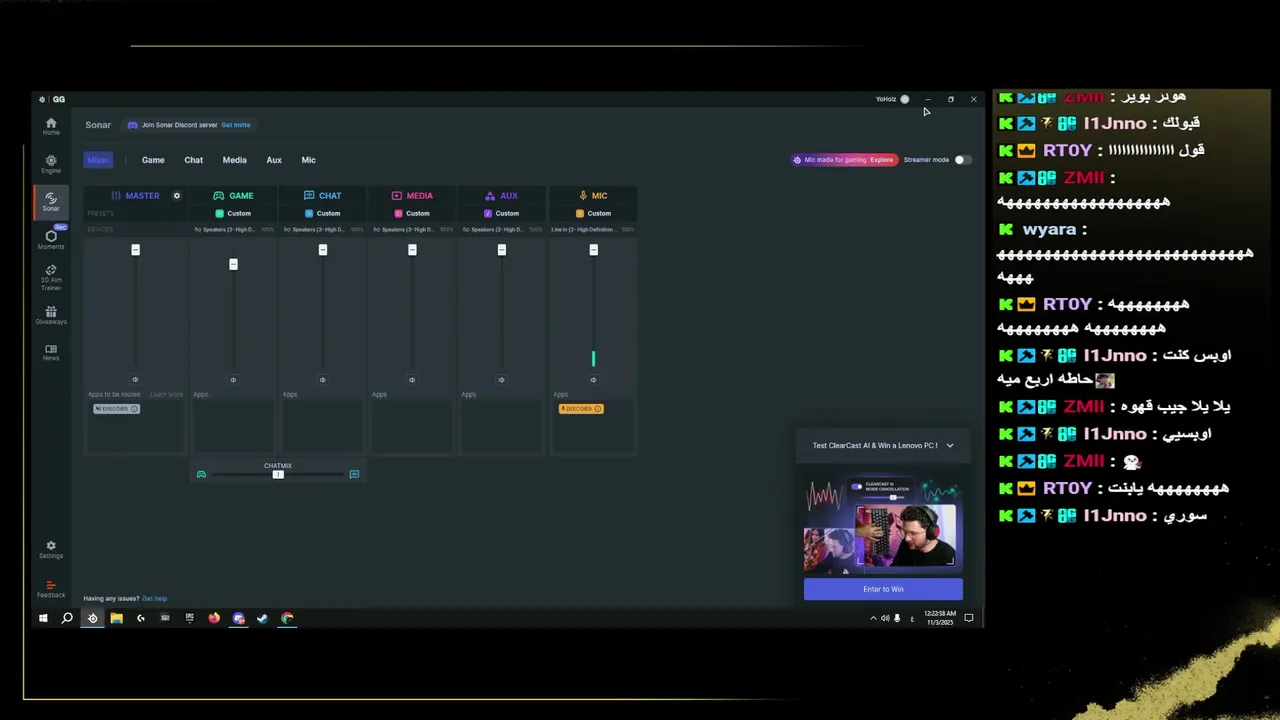Click the ChatMix balance slider handle

278,474
